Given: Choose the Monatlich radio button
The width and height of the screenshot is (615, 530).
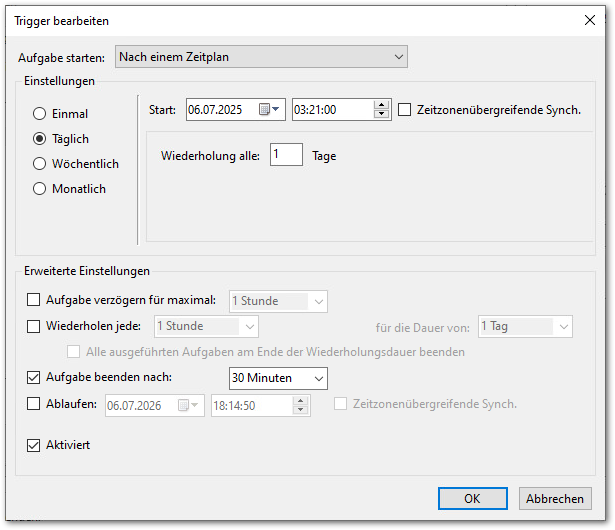Looking at the screenshot, I should click(40, 189).
